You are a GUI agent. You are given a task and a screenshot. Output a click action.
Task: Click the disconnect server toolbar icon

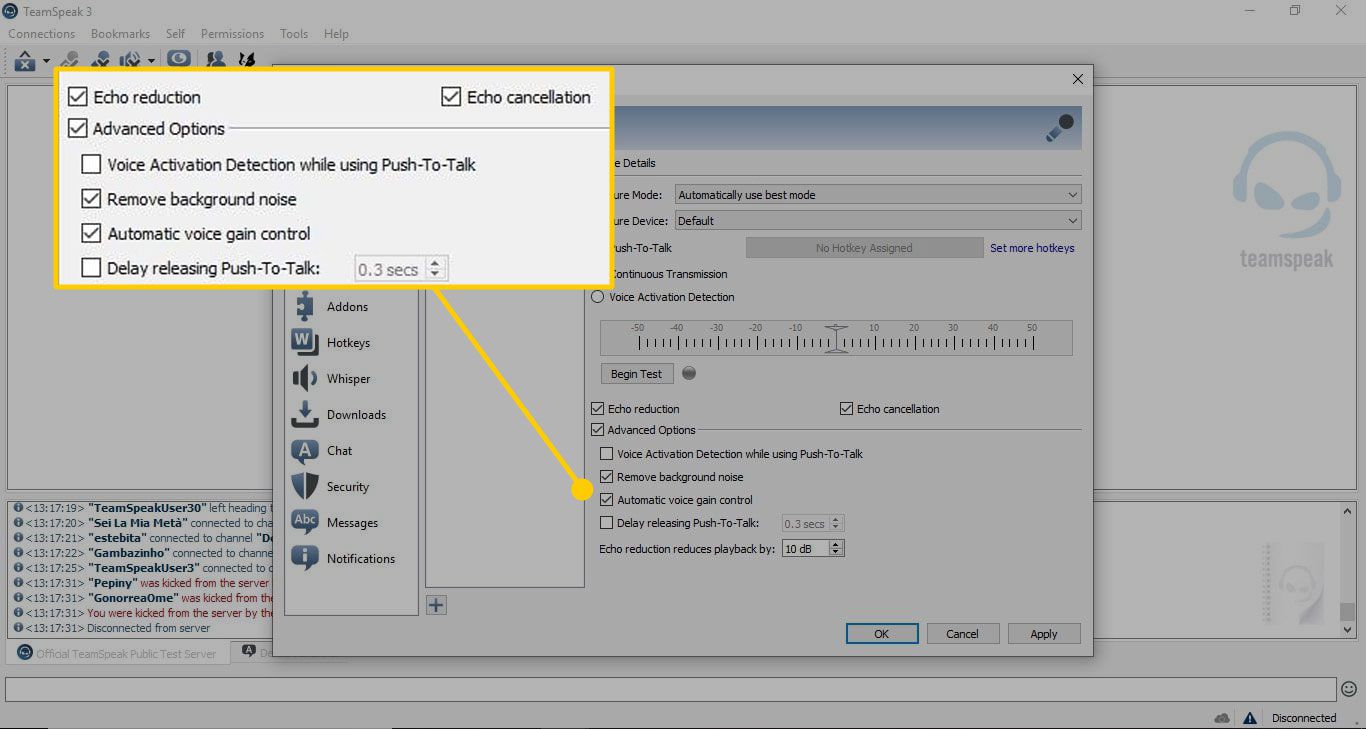click(x=25, y=61)
